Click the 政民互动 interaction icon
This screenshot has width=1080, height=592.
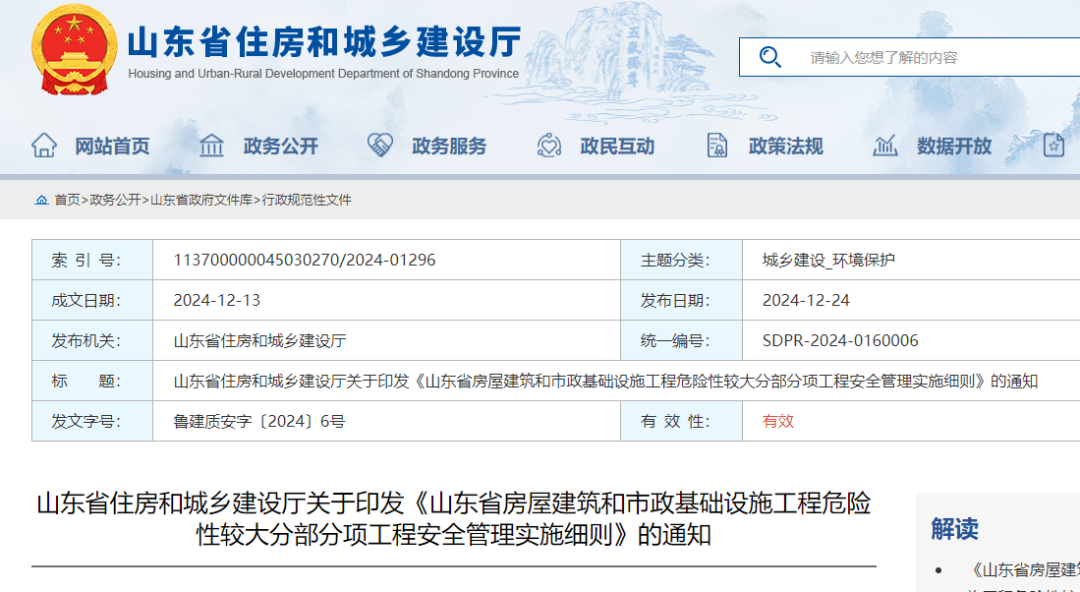pos(546,145)
